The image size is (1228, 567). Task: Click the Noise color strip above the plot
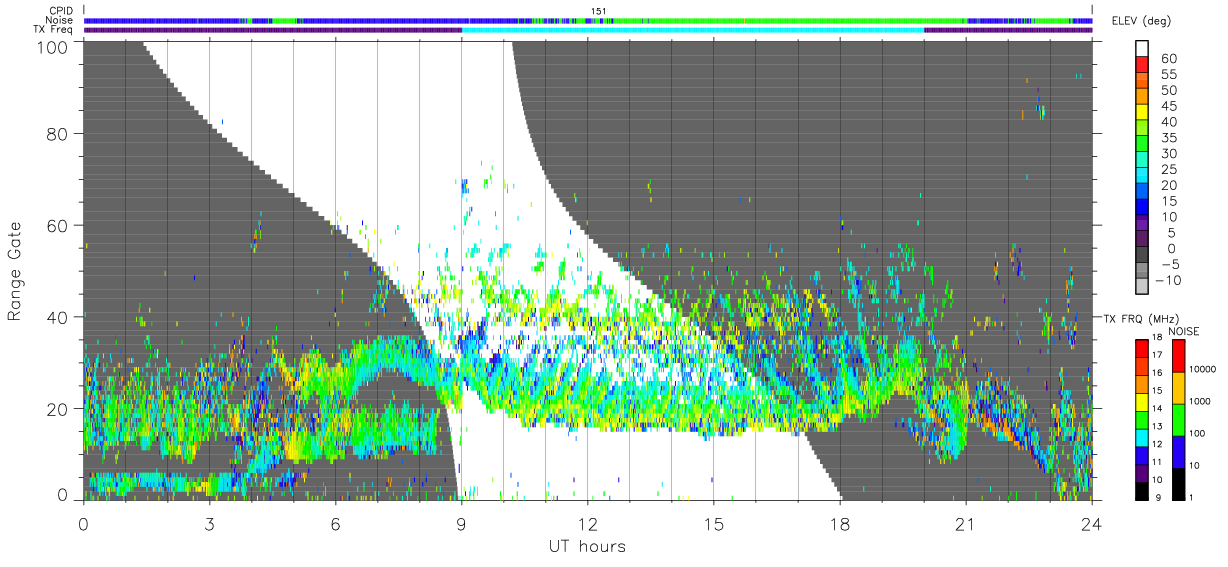[588, 20]
